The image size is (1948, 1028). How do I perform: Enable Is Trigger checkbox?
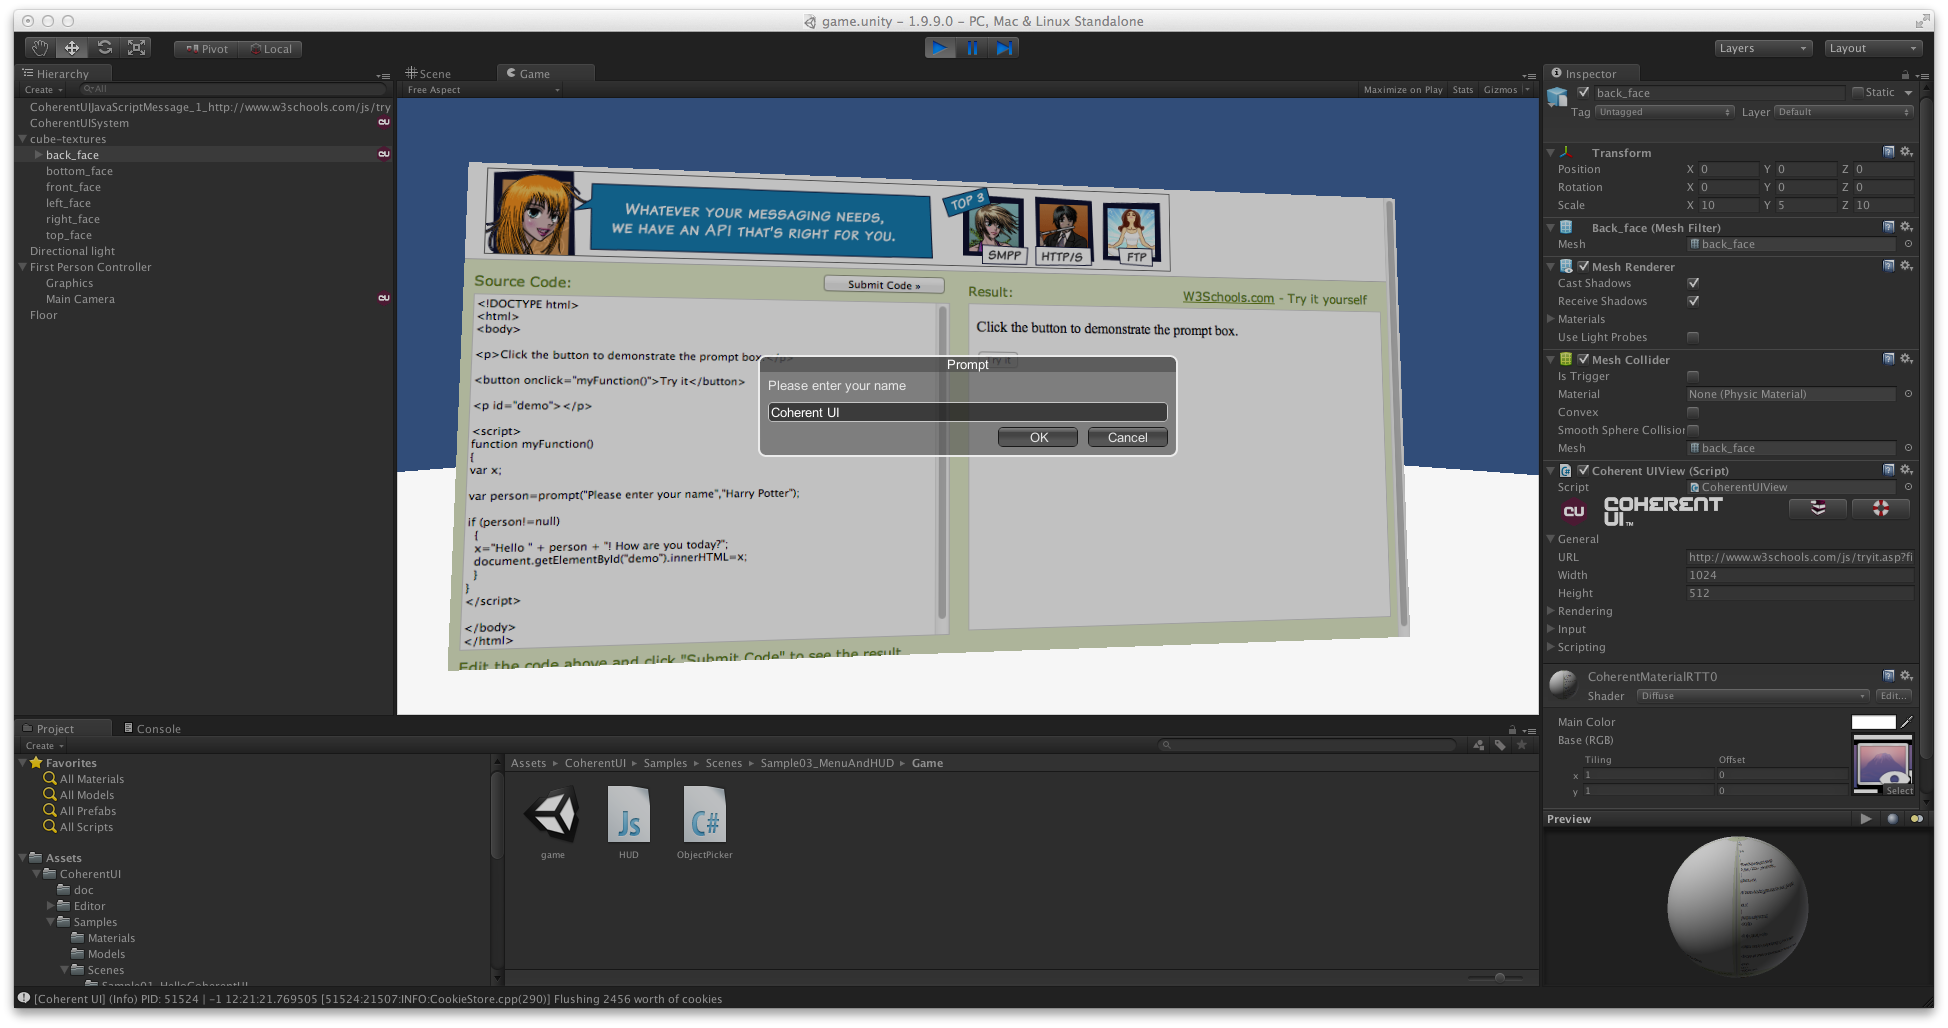coord(1693,376)
